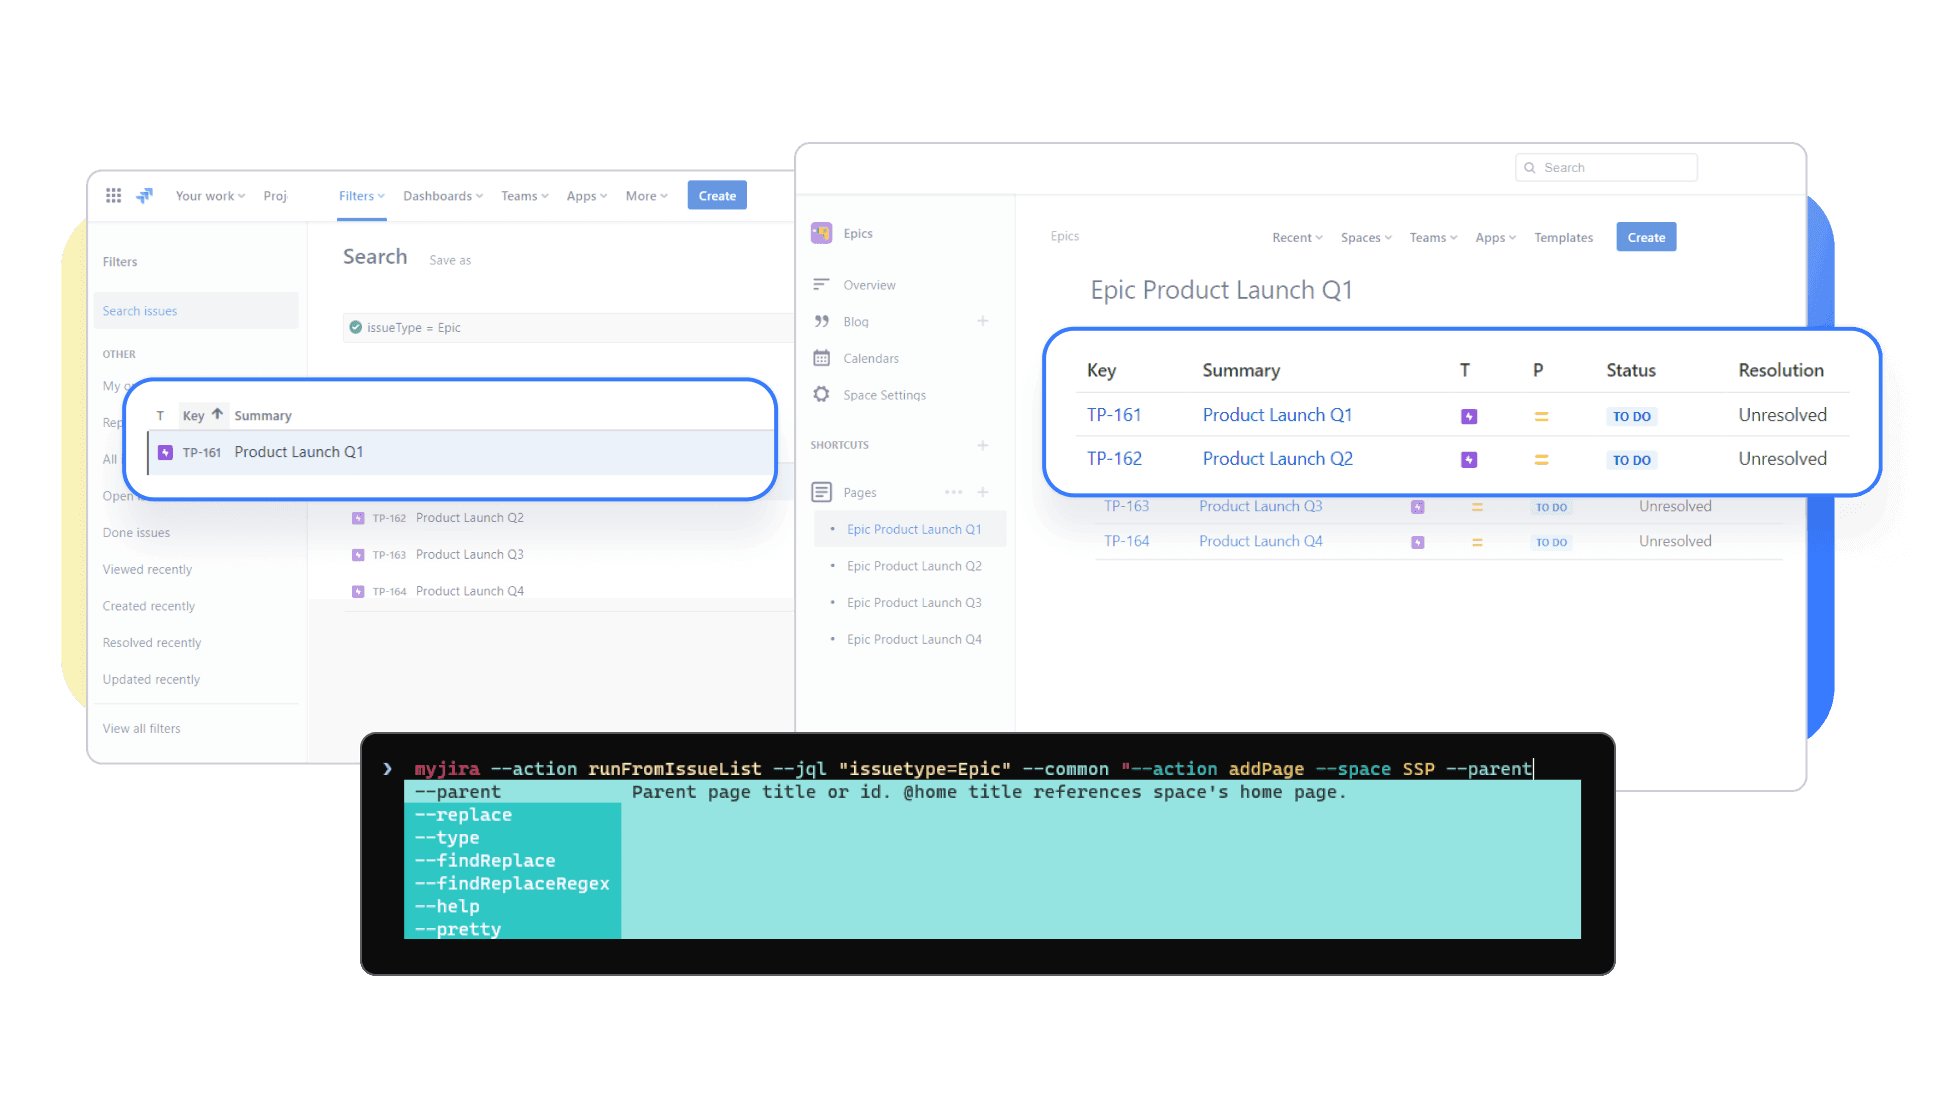The image size is (1944, 1096).
Task: Click the Pages icon in the sidebar
Action: click(x=822, y=491)
